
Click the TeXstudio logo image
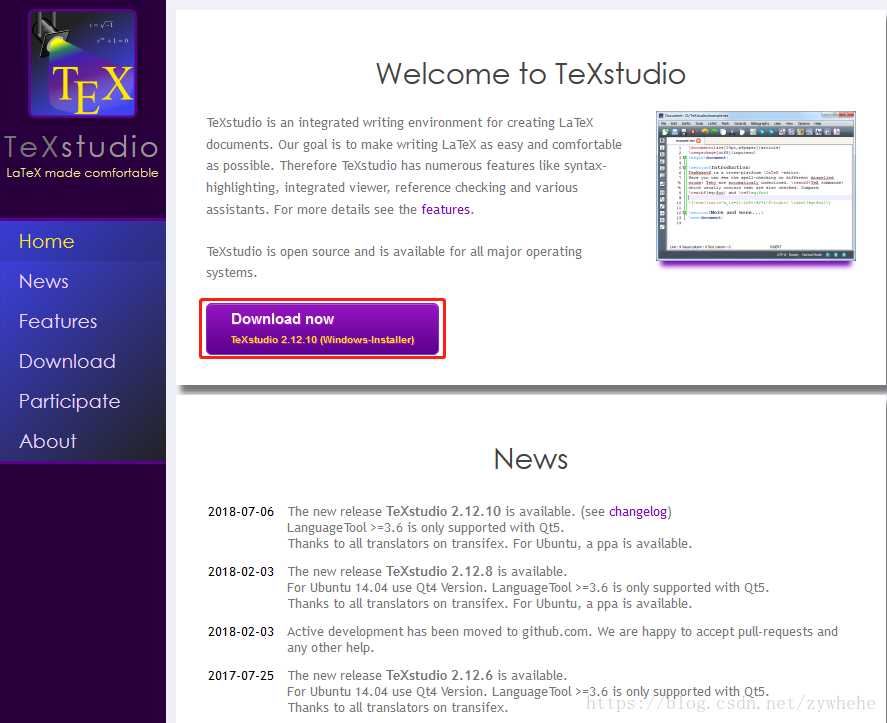click(x=83, y=63)
